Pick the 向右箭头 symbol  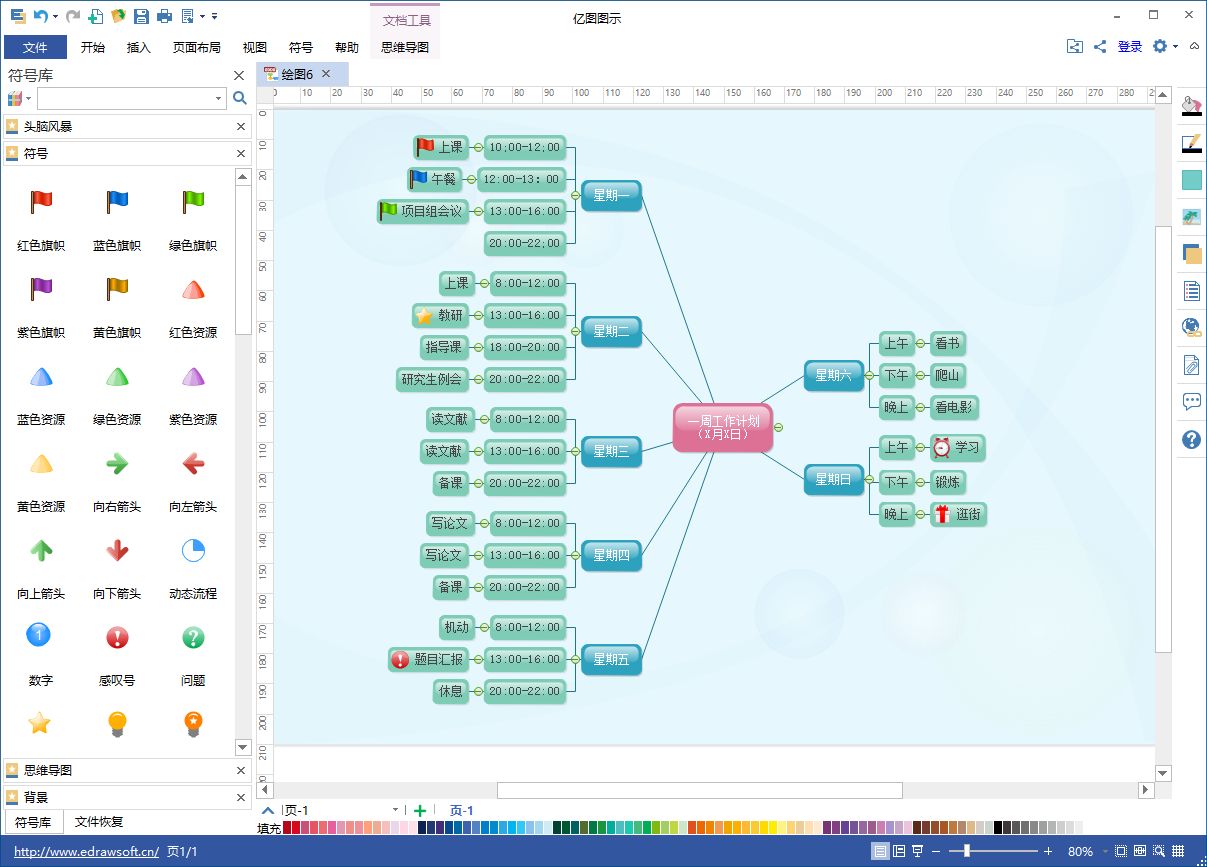117,464
